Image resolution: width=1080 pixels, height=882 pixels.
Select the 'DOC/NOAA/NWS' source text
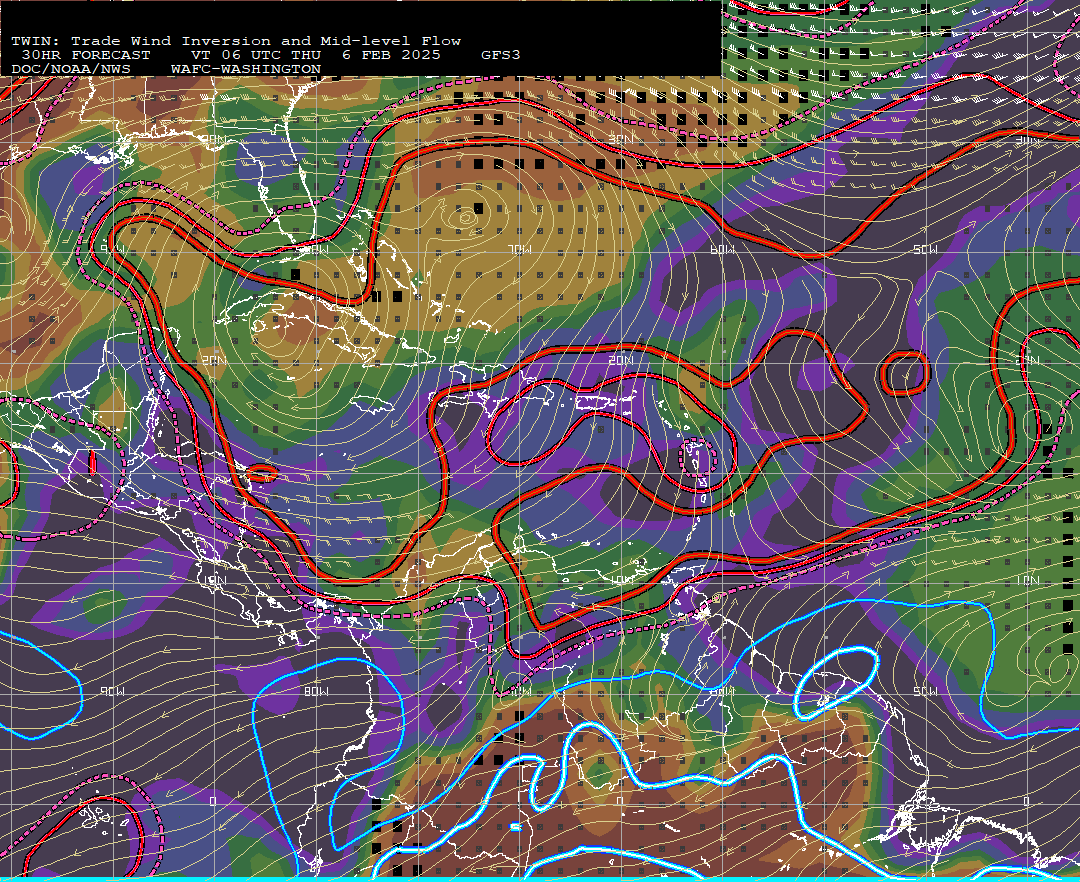click(71, 70)
